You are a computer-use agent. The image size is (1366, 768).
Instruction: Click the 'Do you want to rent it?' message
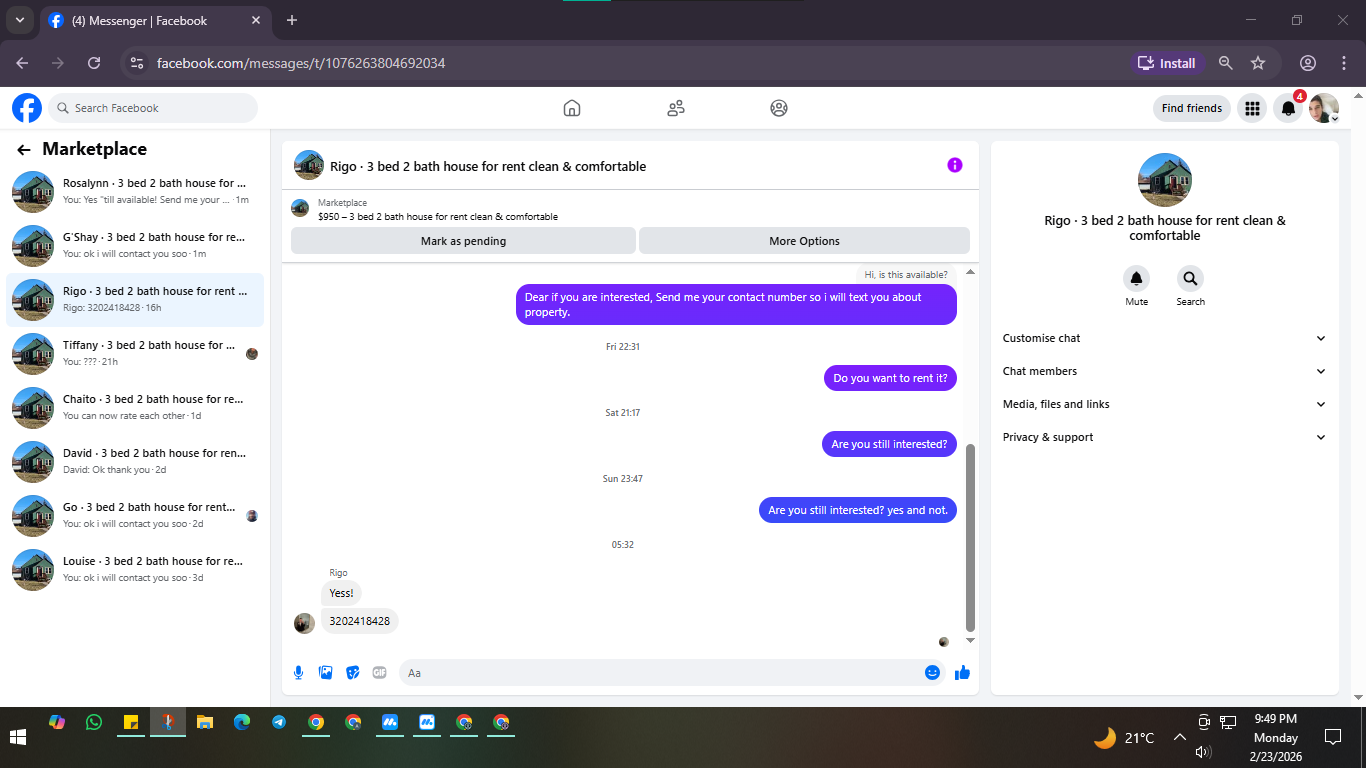coord(890,378)
